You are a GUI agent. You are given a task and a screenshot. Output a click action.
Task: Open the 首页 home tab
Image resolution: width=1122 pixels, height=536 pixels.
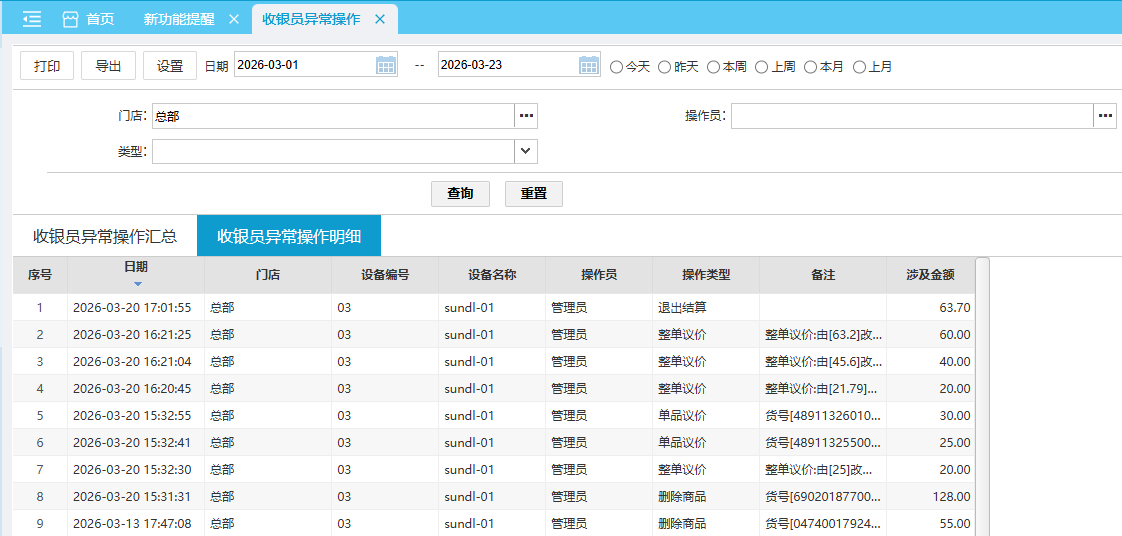tap(88, 19)
